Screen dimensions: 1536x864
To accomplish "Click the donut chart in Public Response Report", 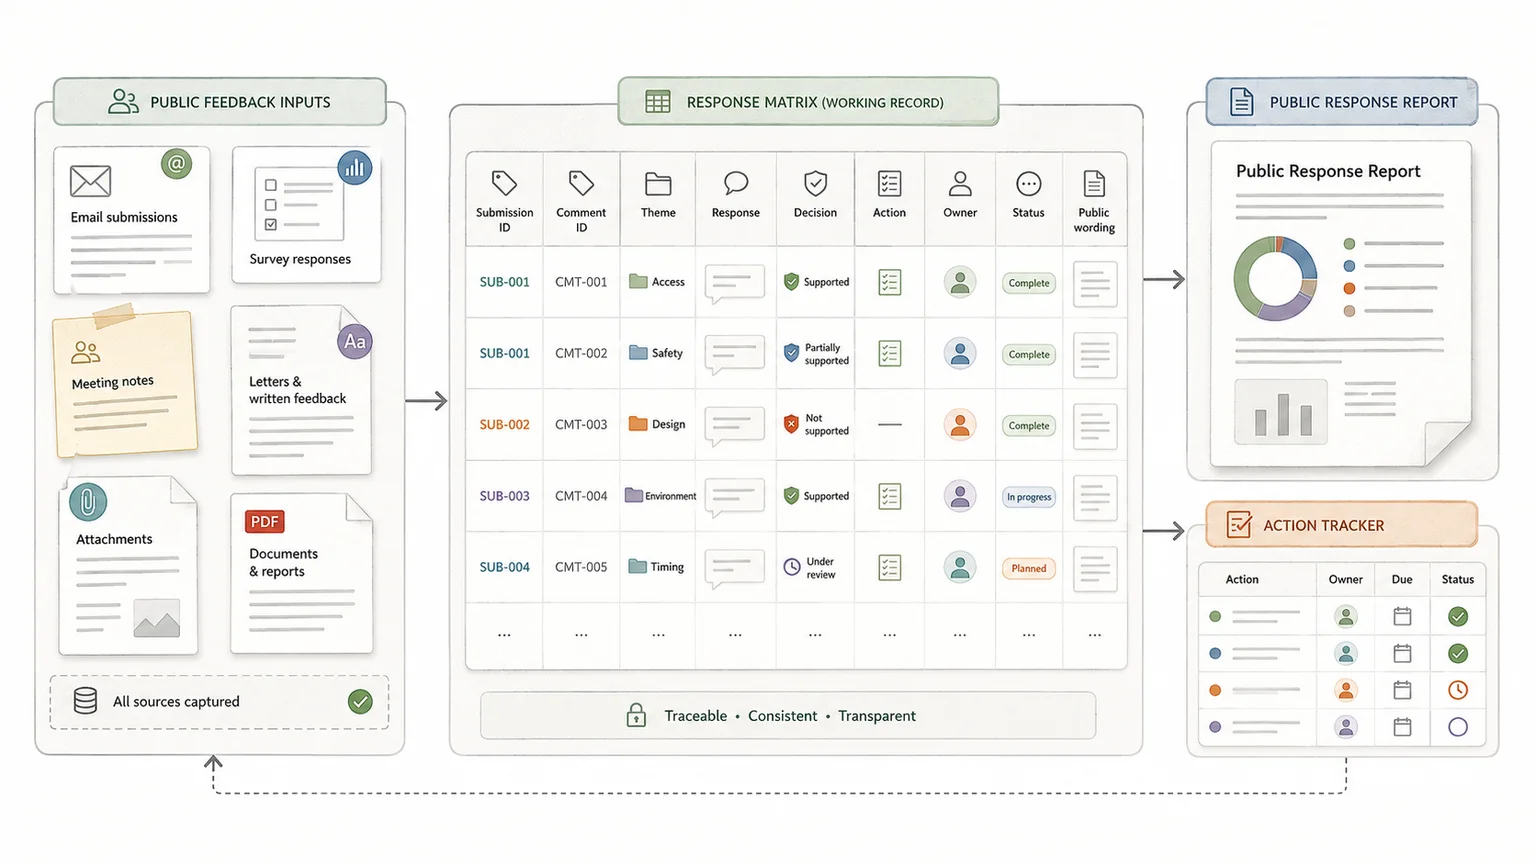I will coord(1275,278).
